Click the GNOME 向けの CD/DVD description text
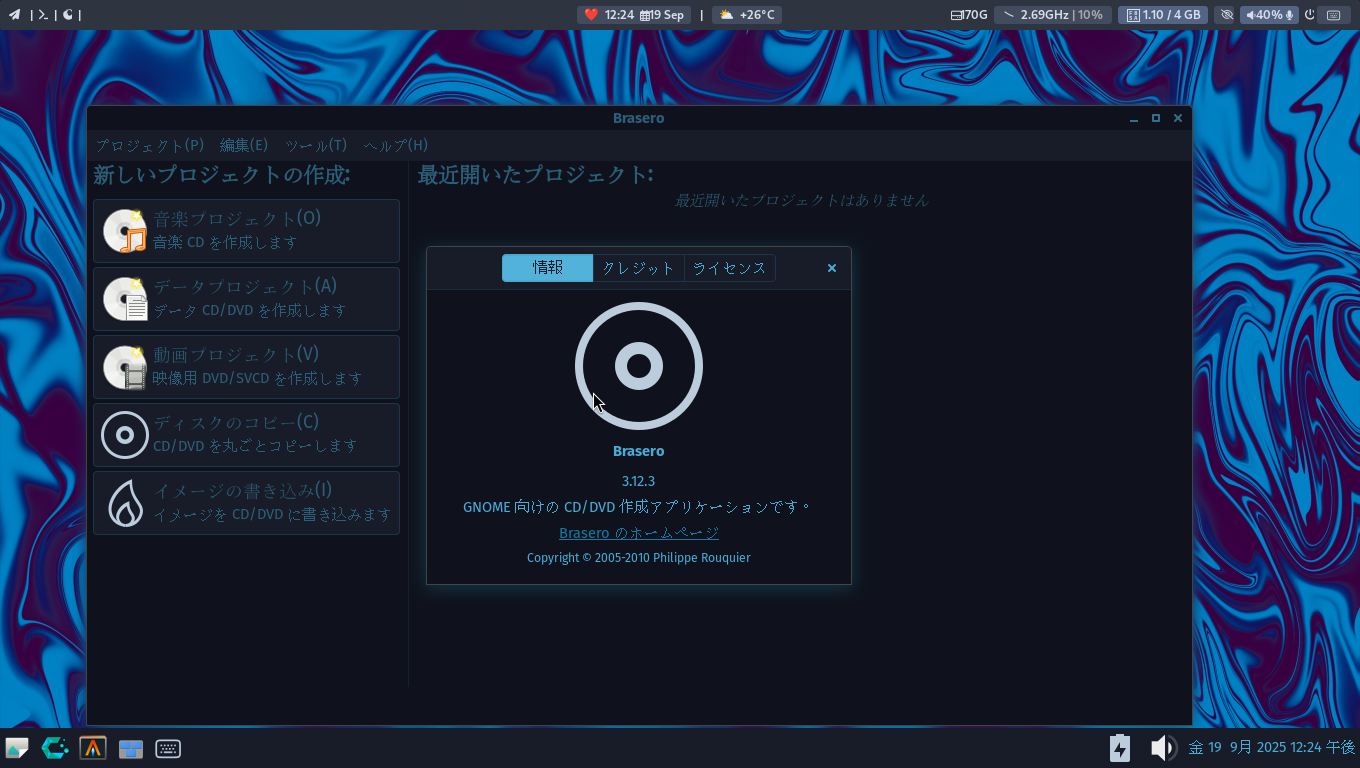The height and width of the screenshot is (768, 1360). point(638,507)
